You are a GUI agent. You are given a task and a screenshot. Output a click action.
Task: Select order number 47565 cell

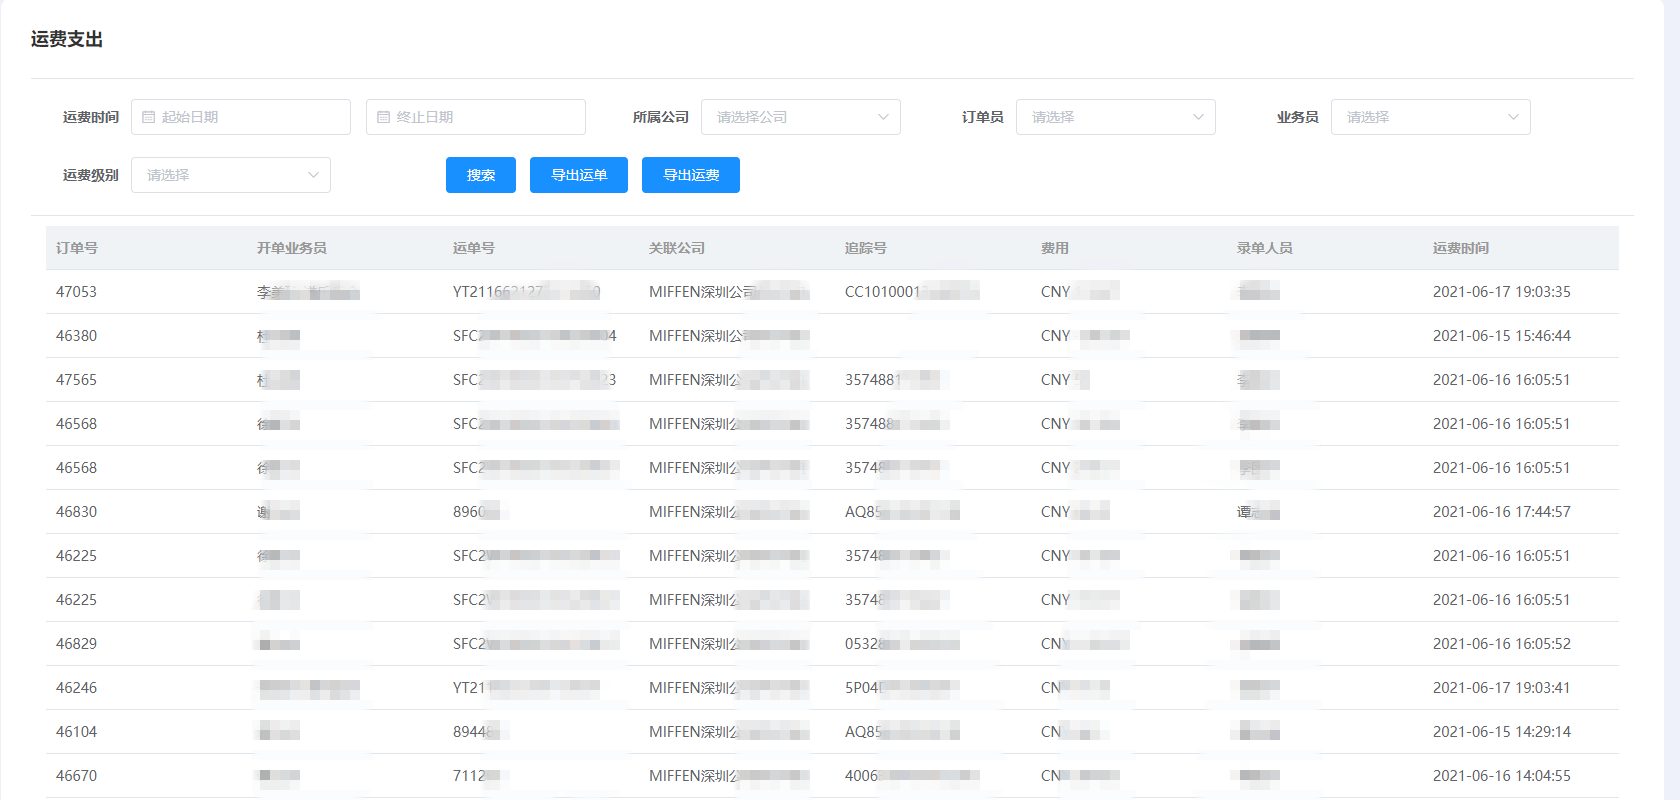[x=77, y=380]
